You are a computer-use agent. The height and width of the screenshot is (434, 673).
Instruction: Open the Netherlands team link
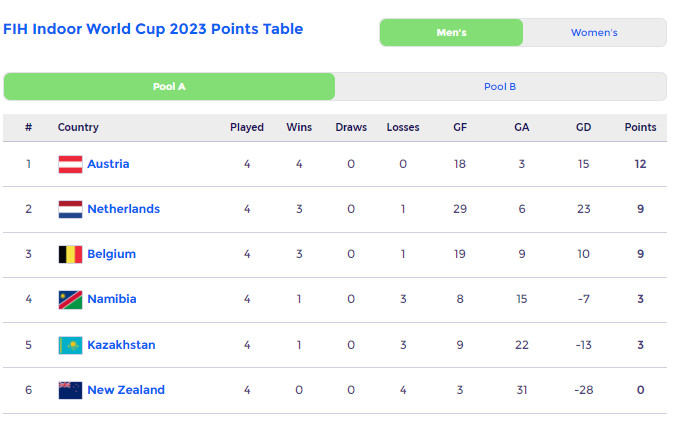pyautogui.click(x=124, y=209)
